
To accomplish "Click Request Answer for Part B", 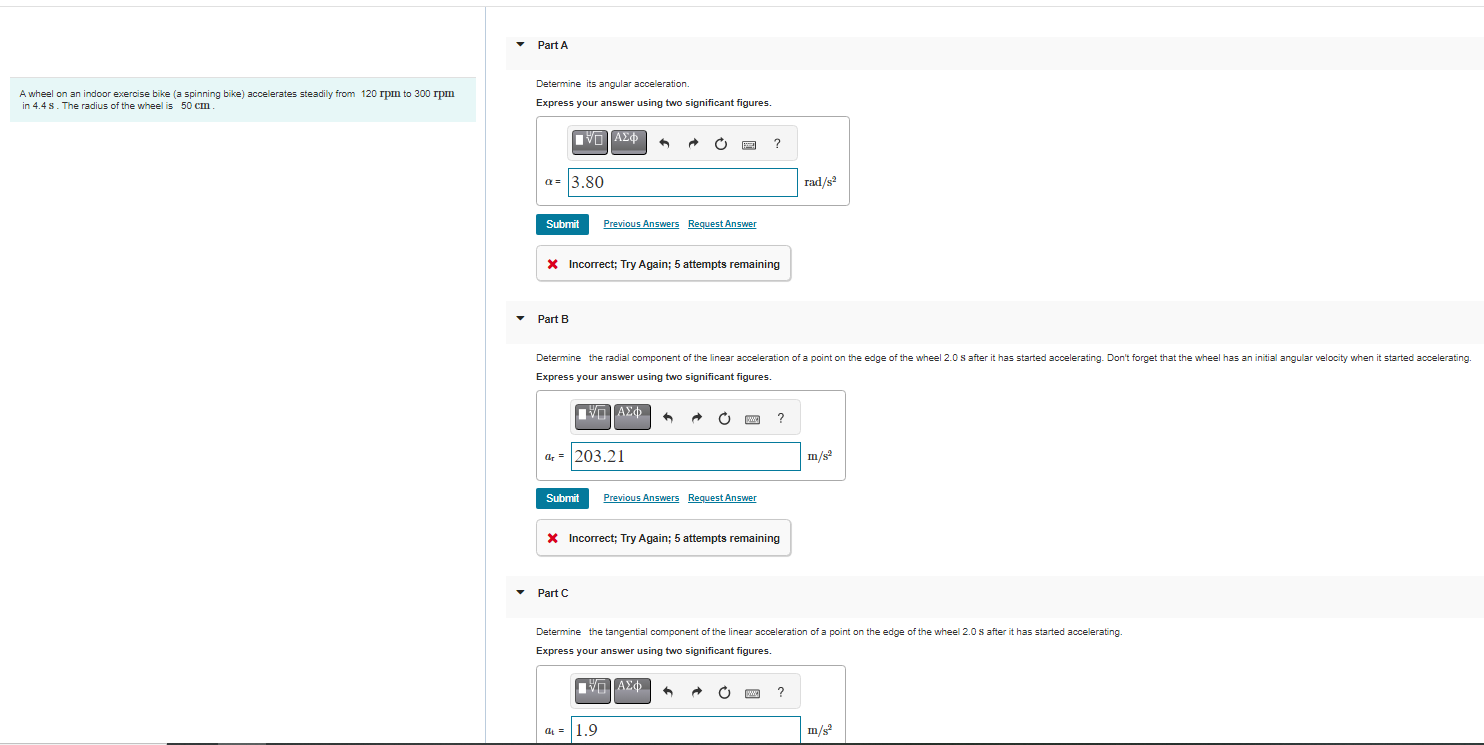I will click(722, 497).
